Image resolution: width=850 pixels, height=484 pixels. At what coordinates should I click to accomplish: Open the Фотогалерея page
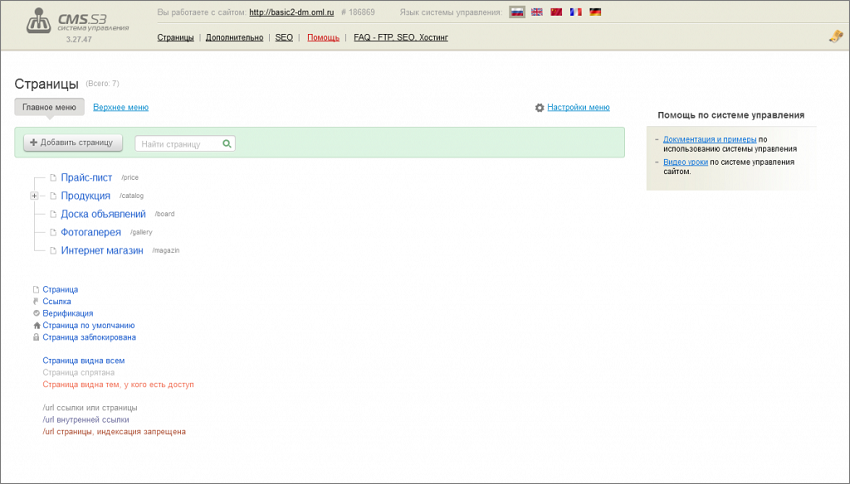[91, 232]
